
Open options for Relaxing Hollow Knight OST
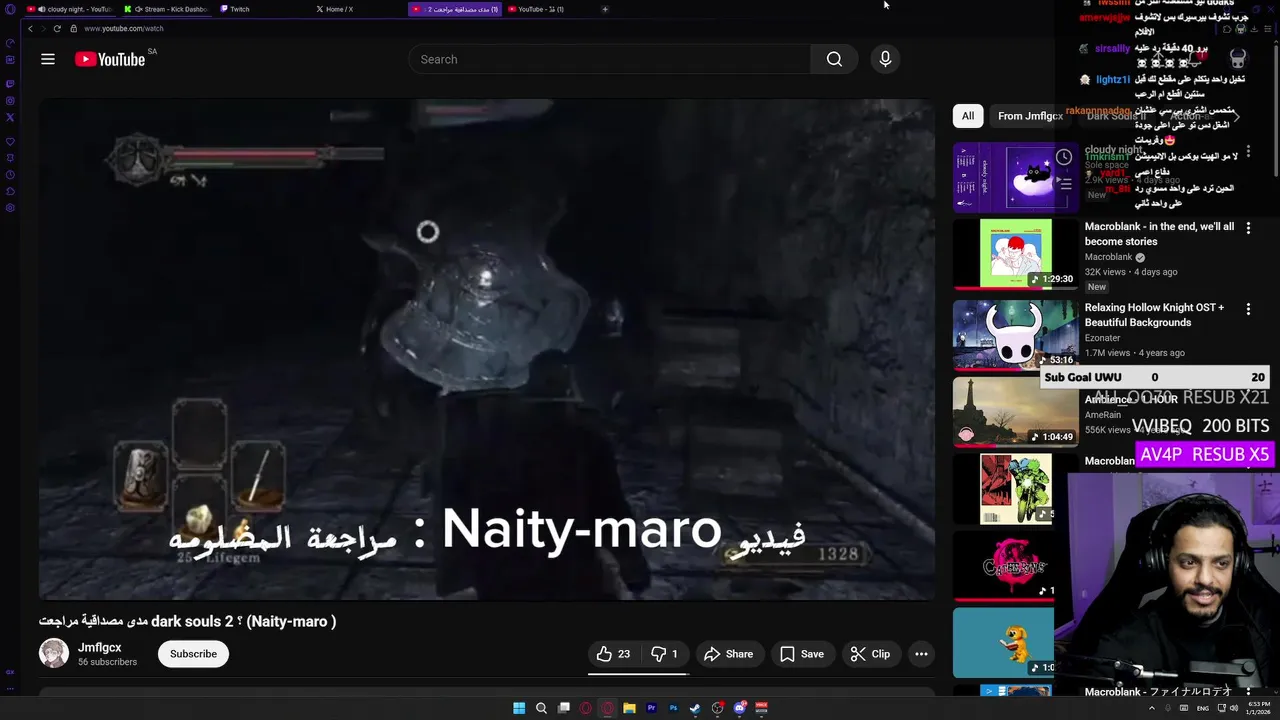point(1248,309)
